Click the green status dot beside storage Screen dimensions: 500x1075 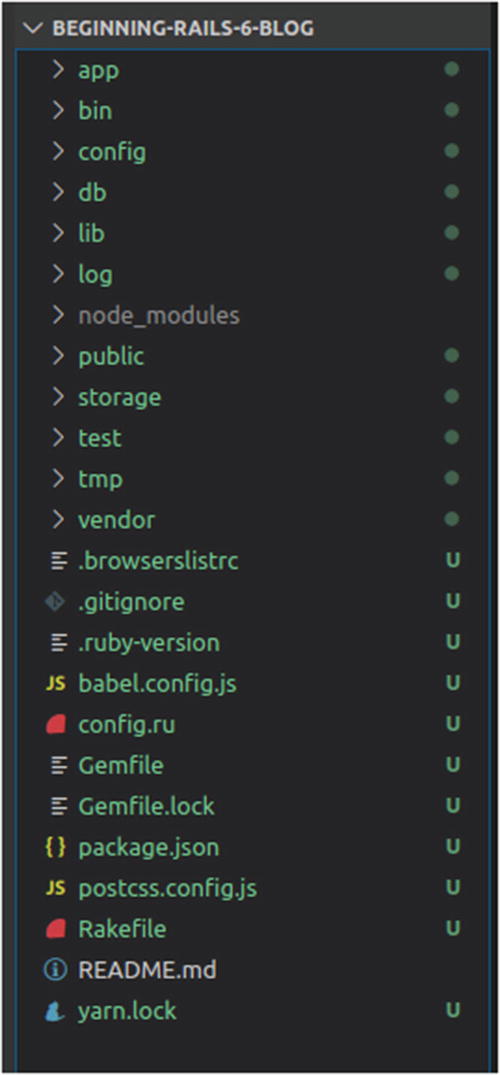click(x=451, y=396)
